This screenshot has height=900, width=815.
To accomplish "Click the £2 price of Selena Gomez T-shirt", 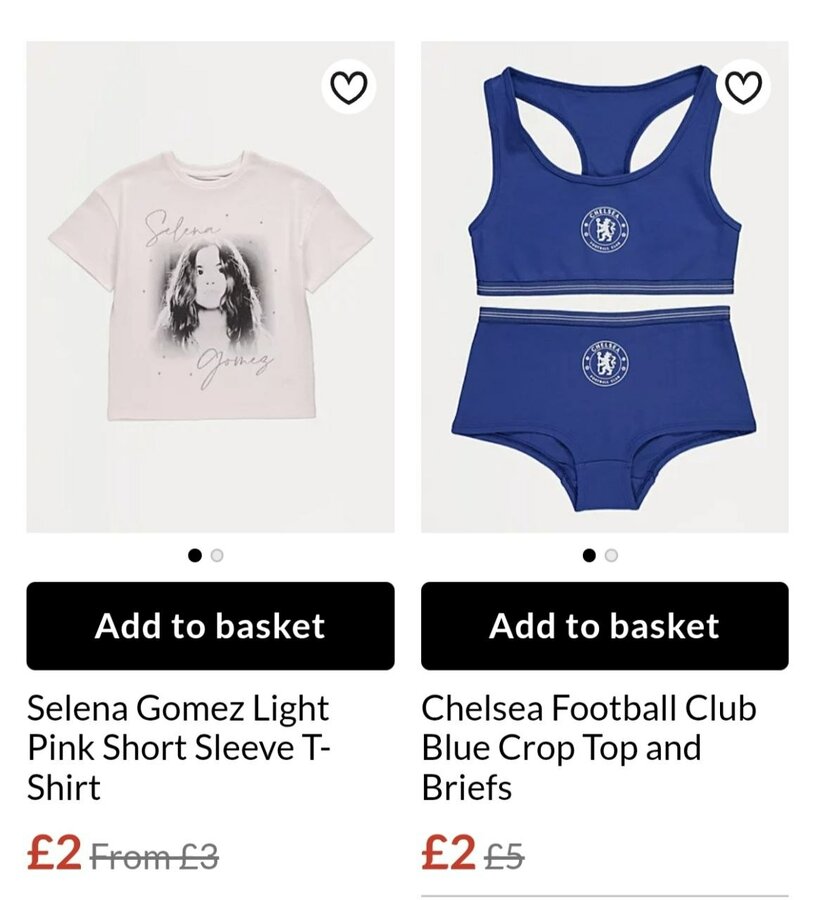I will tap(54, 852).
